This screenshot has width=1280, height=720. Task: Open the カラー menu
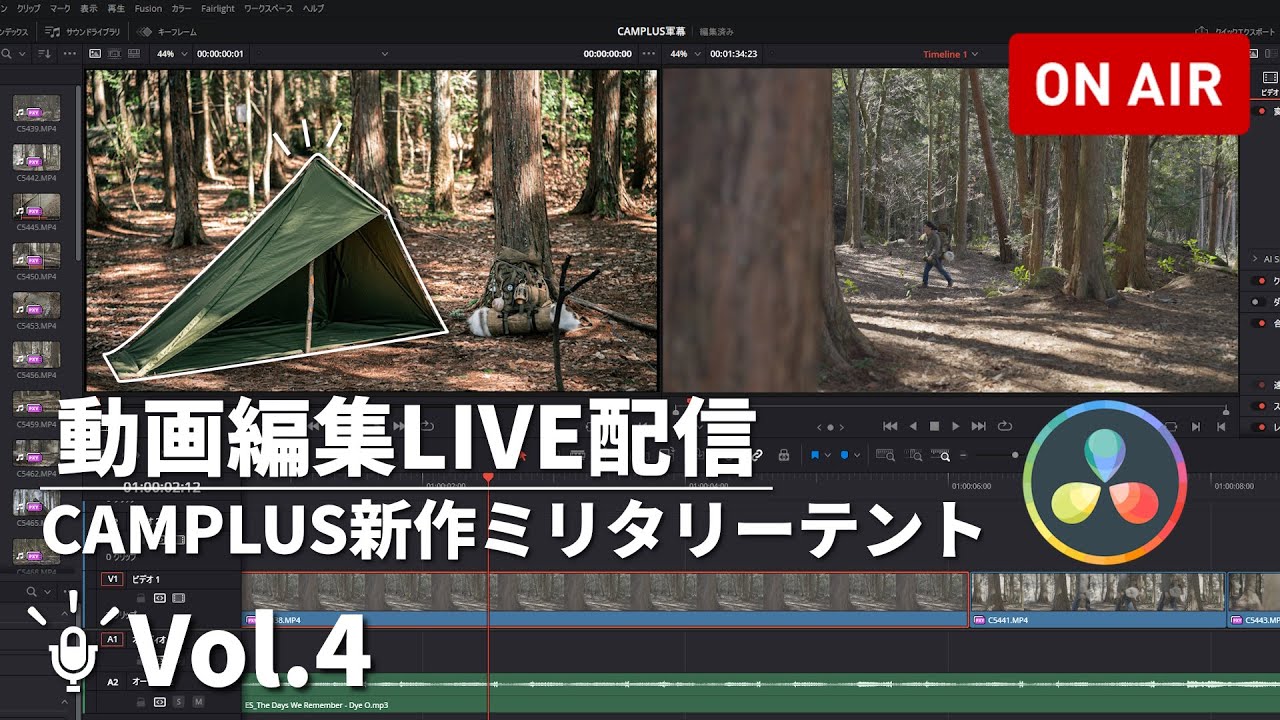point(181,8)
